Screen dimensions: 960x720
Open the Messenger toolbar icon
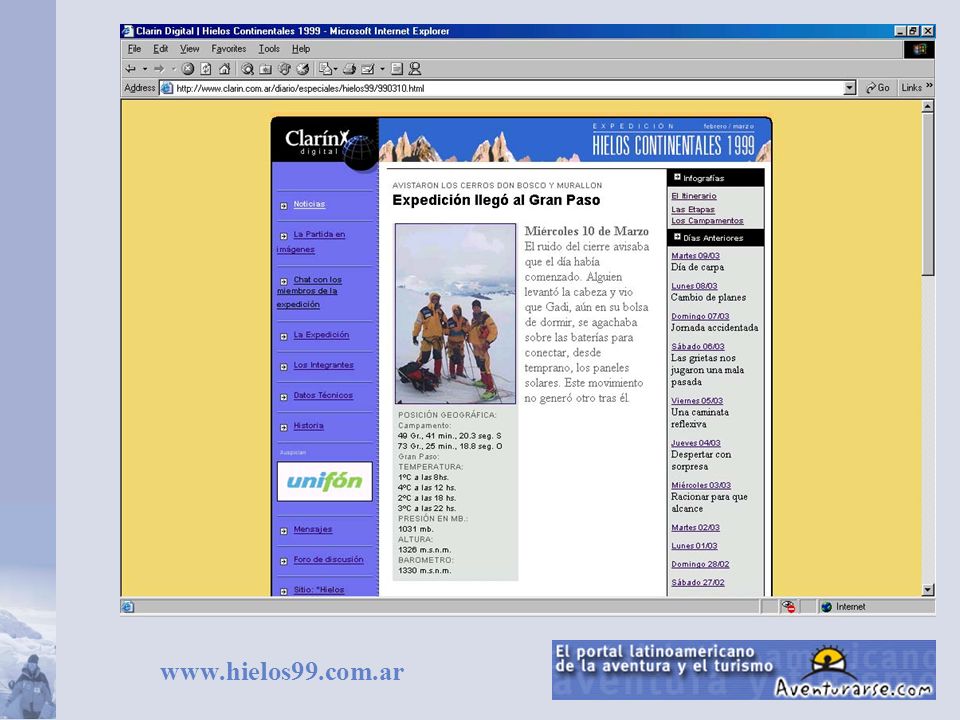click(x=415, y=69)
